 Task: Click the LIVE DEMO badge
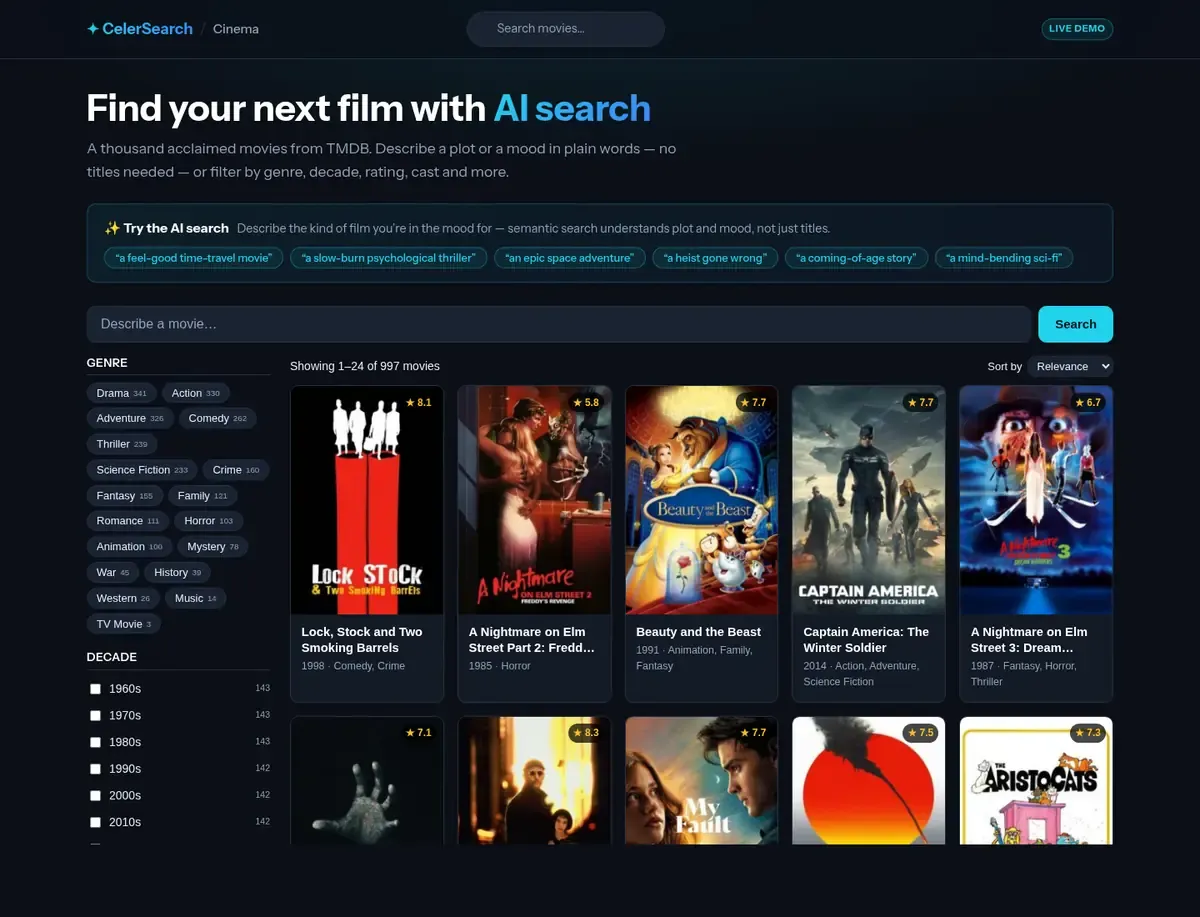coord(1077,29)
